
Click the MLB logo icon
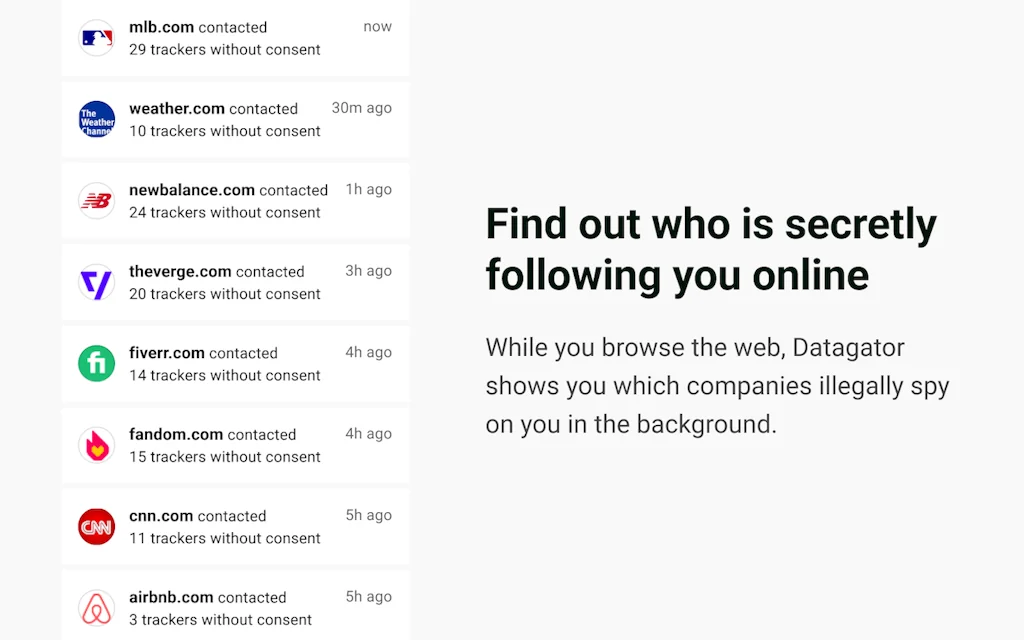[96, 38]
